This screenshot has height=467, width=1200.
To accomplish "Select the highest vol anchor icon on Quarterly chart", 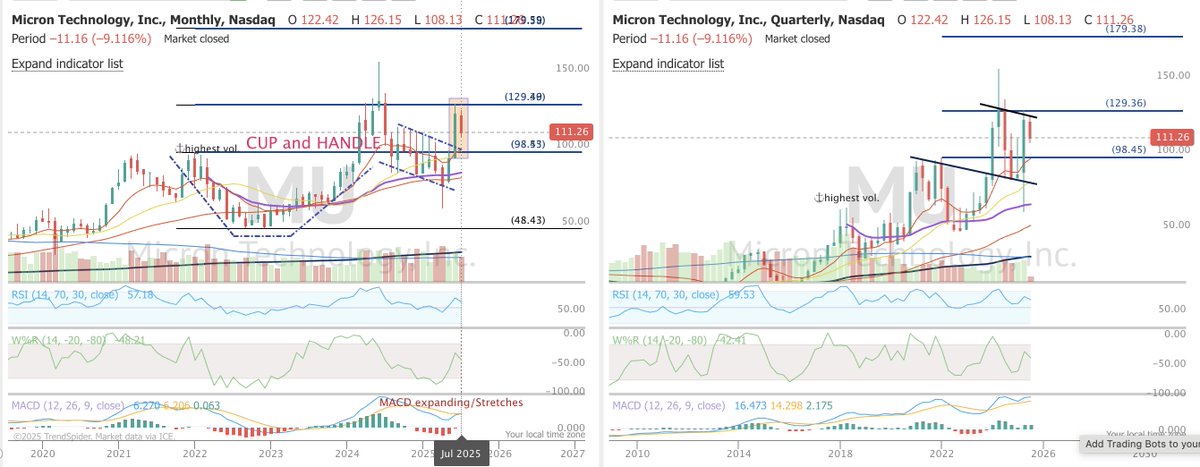I will 820,198.
